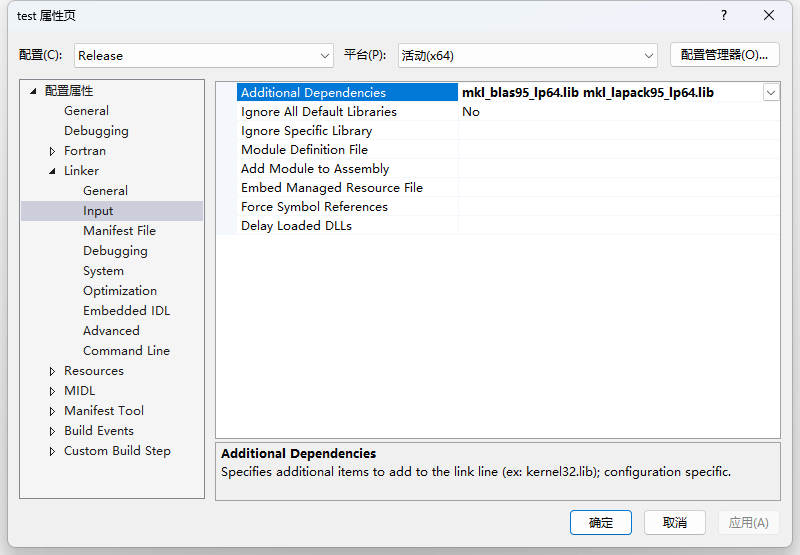The width and height of the screenshot is (800, 555).
Task: Open the Additional Dependencies value dropdown arrow
Action: [x=771, y=93]
